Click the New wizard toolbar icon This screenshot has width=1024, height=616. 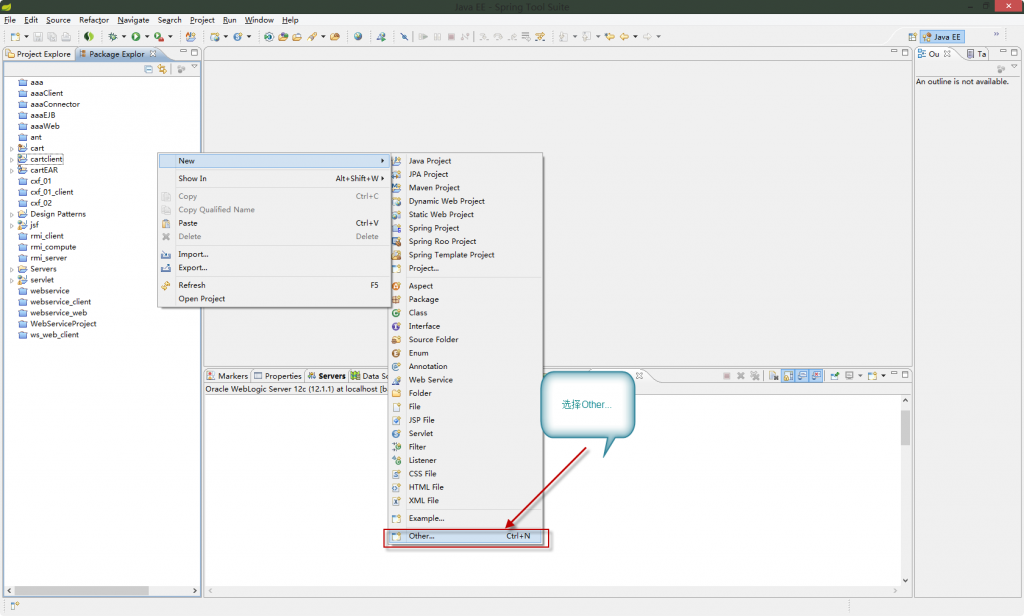15,37
